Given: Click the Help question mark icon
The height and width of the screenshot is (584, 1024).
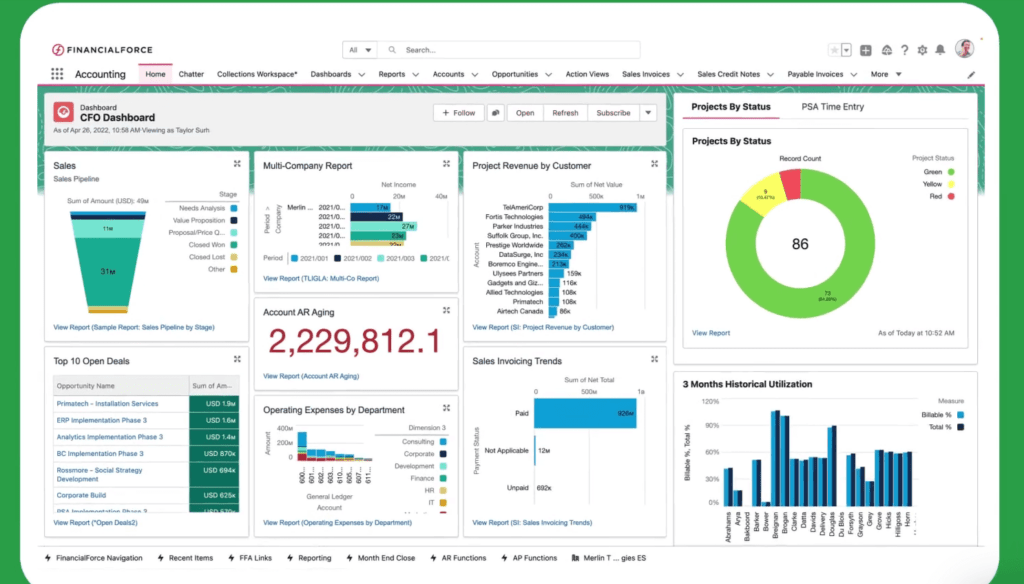Looking at the screenshot, I should pos(904,50).
